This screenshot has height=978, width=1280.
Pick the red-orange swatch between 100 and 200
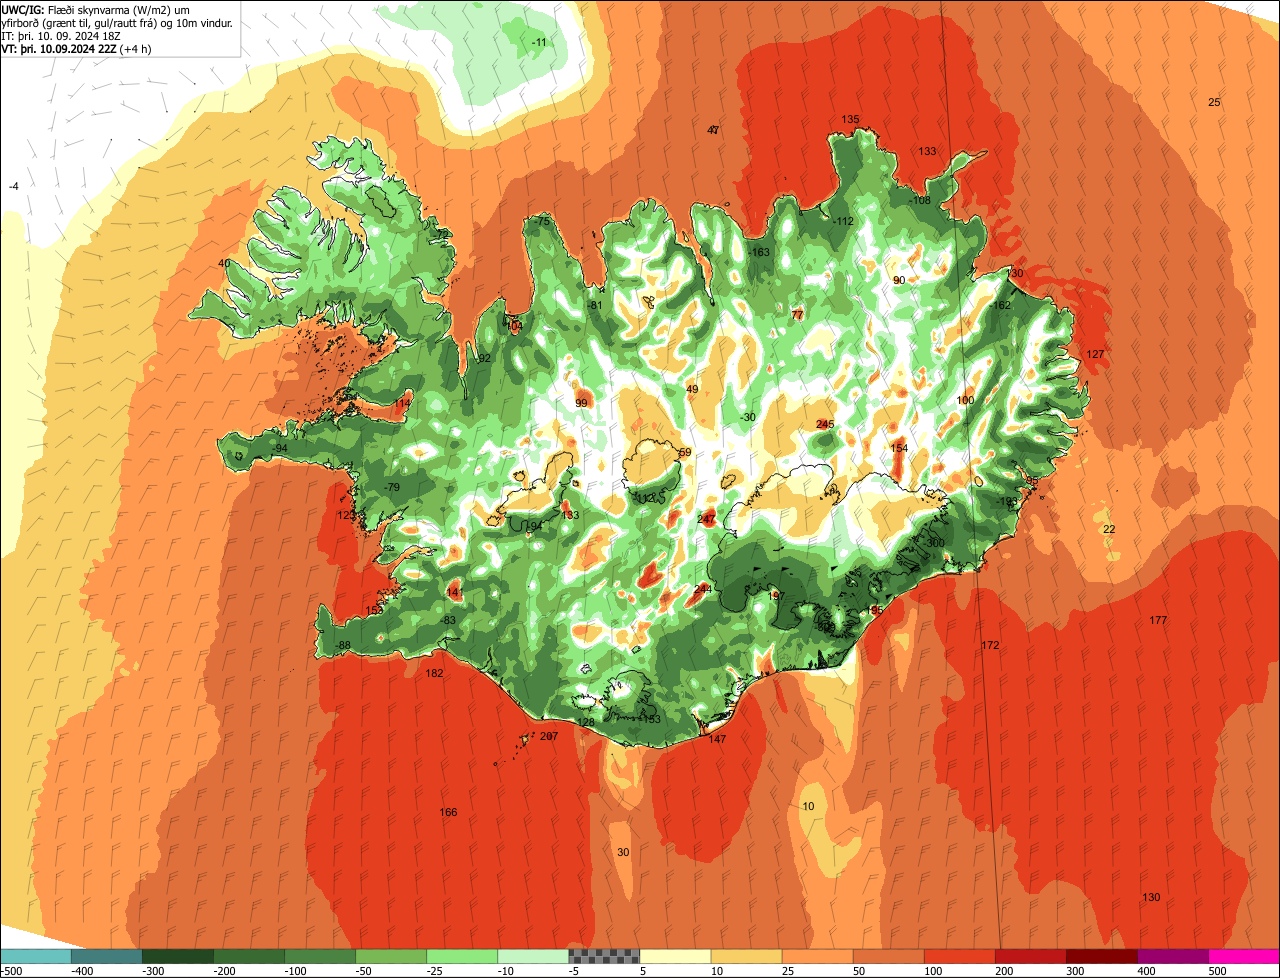click(960, 956)
